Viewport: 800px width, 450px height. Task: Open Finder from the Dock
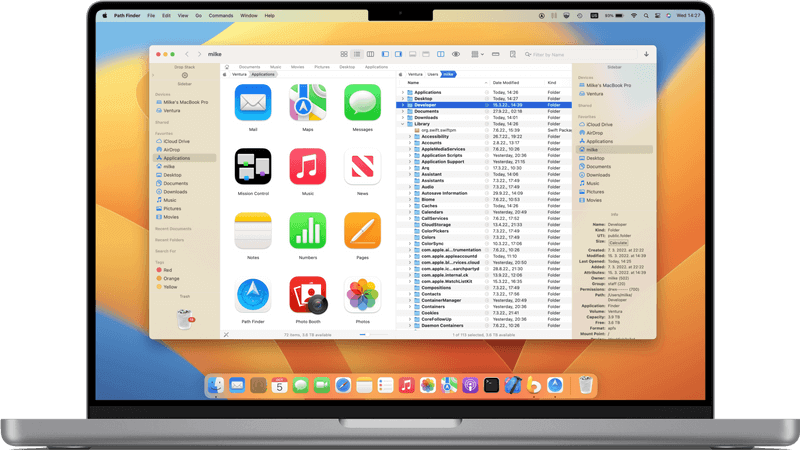[215, 385]
